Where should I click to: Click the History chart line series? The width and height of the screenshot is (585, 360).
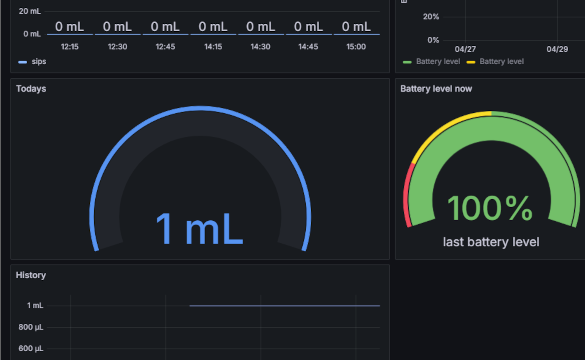285,306
